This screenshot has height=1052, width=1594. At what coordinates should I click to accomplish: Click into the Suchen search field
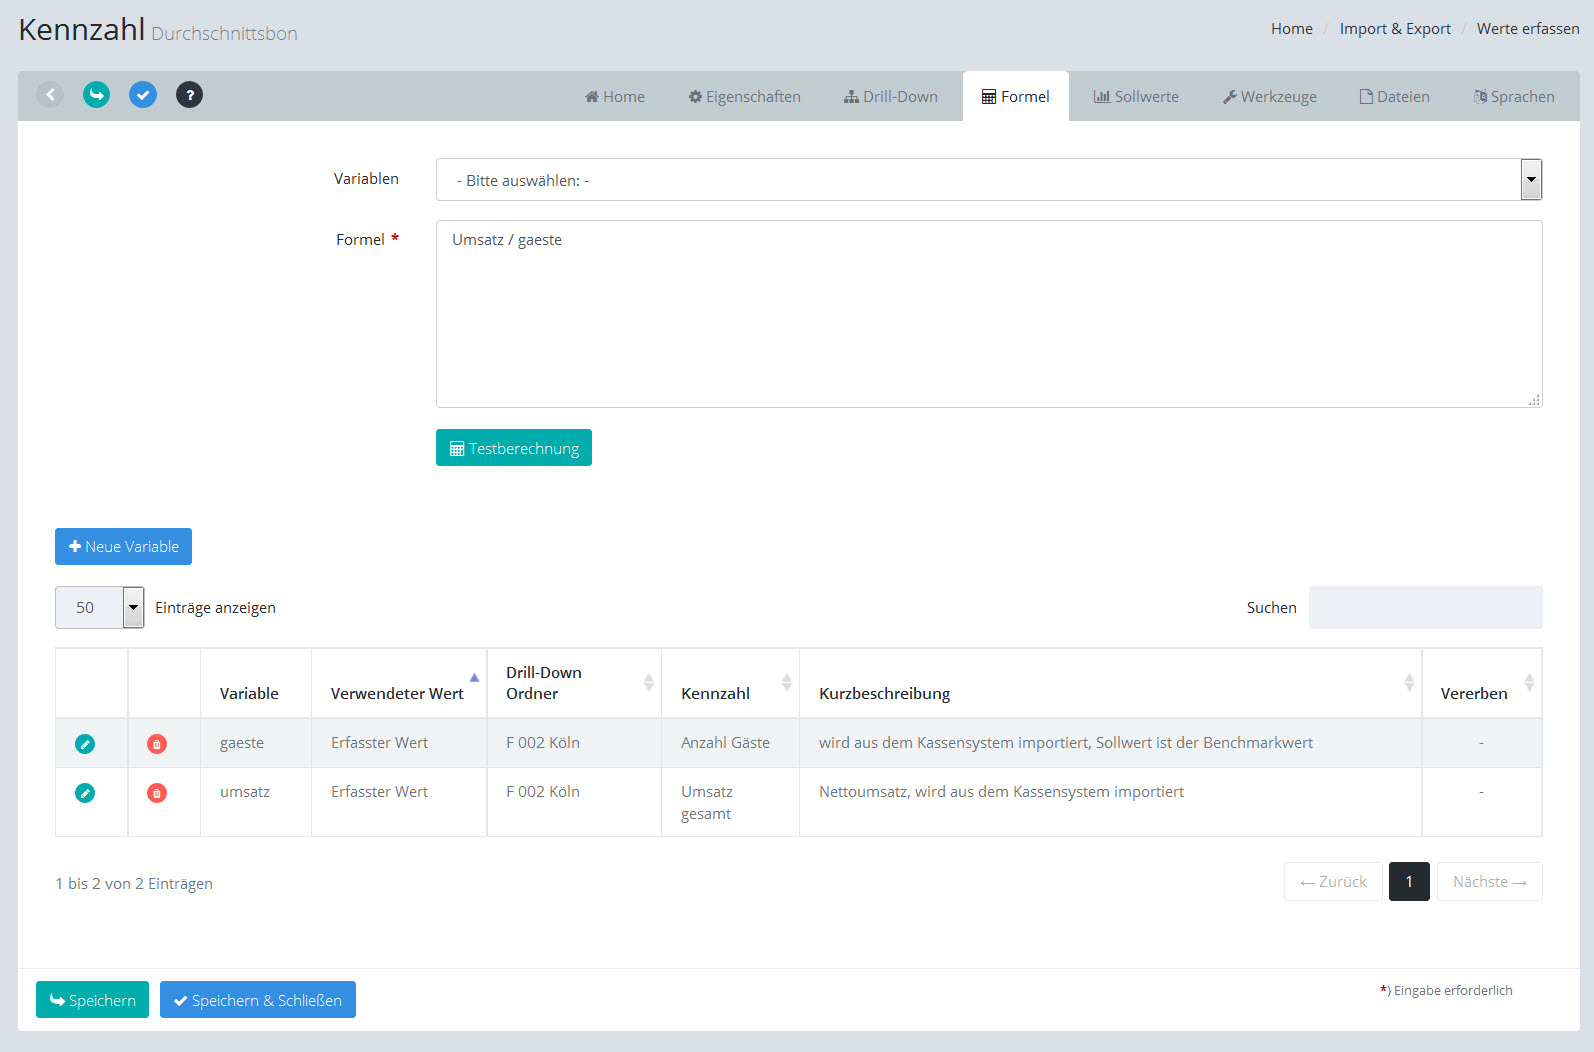(x=1425, y=607)
